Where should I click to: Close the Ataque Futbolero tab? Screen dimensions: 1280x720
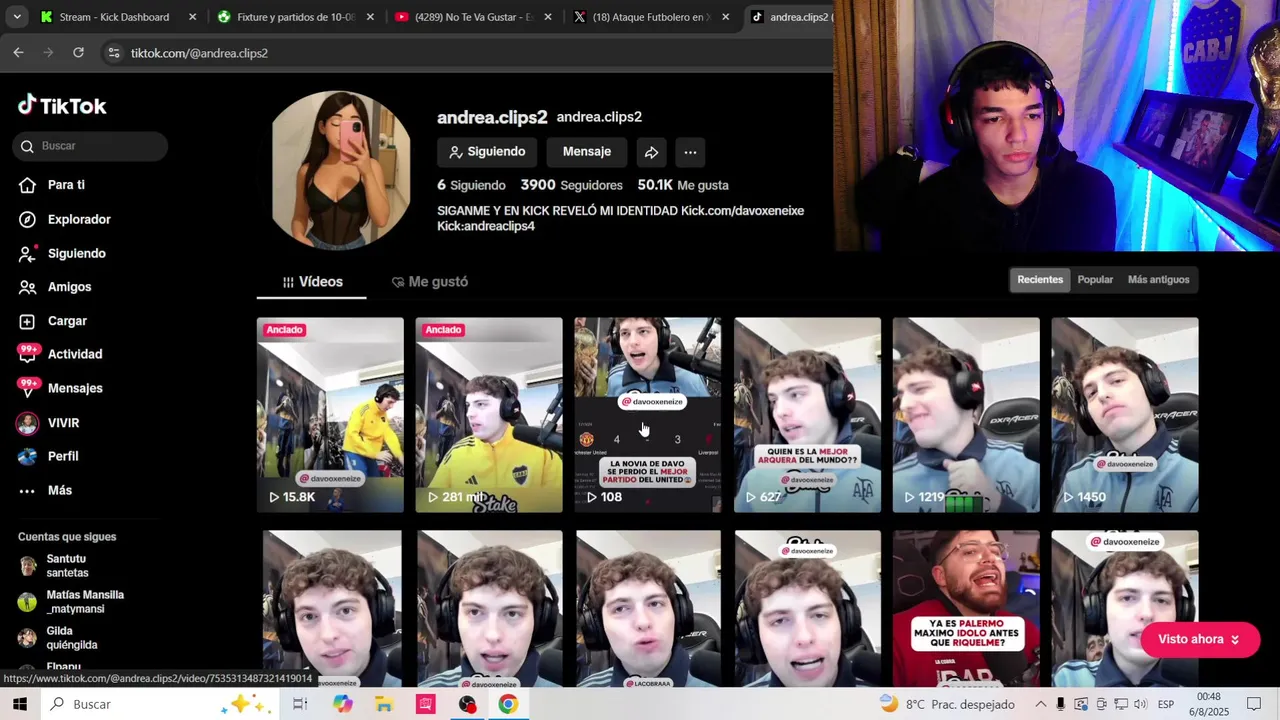click(x=725, y=17)
